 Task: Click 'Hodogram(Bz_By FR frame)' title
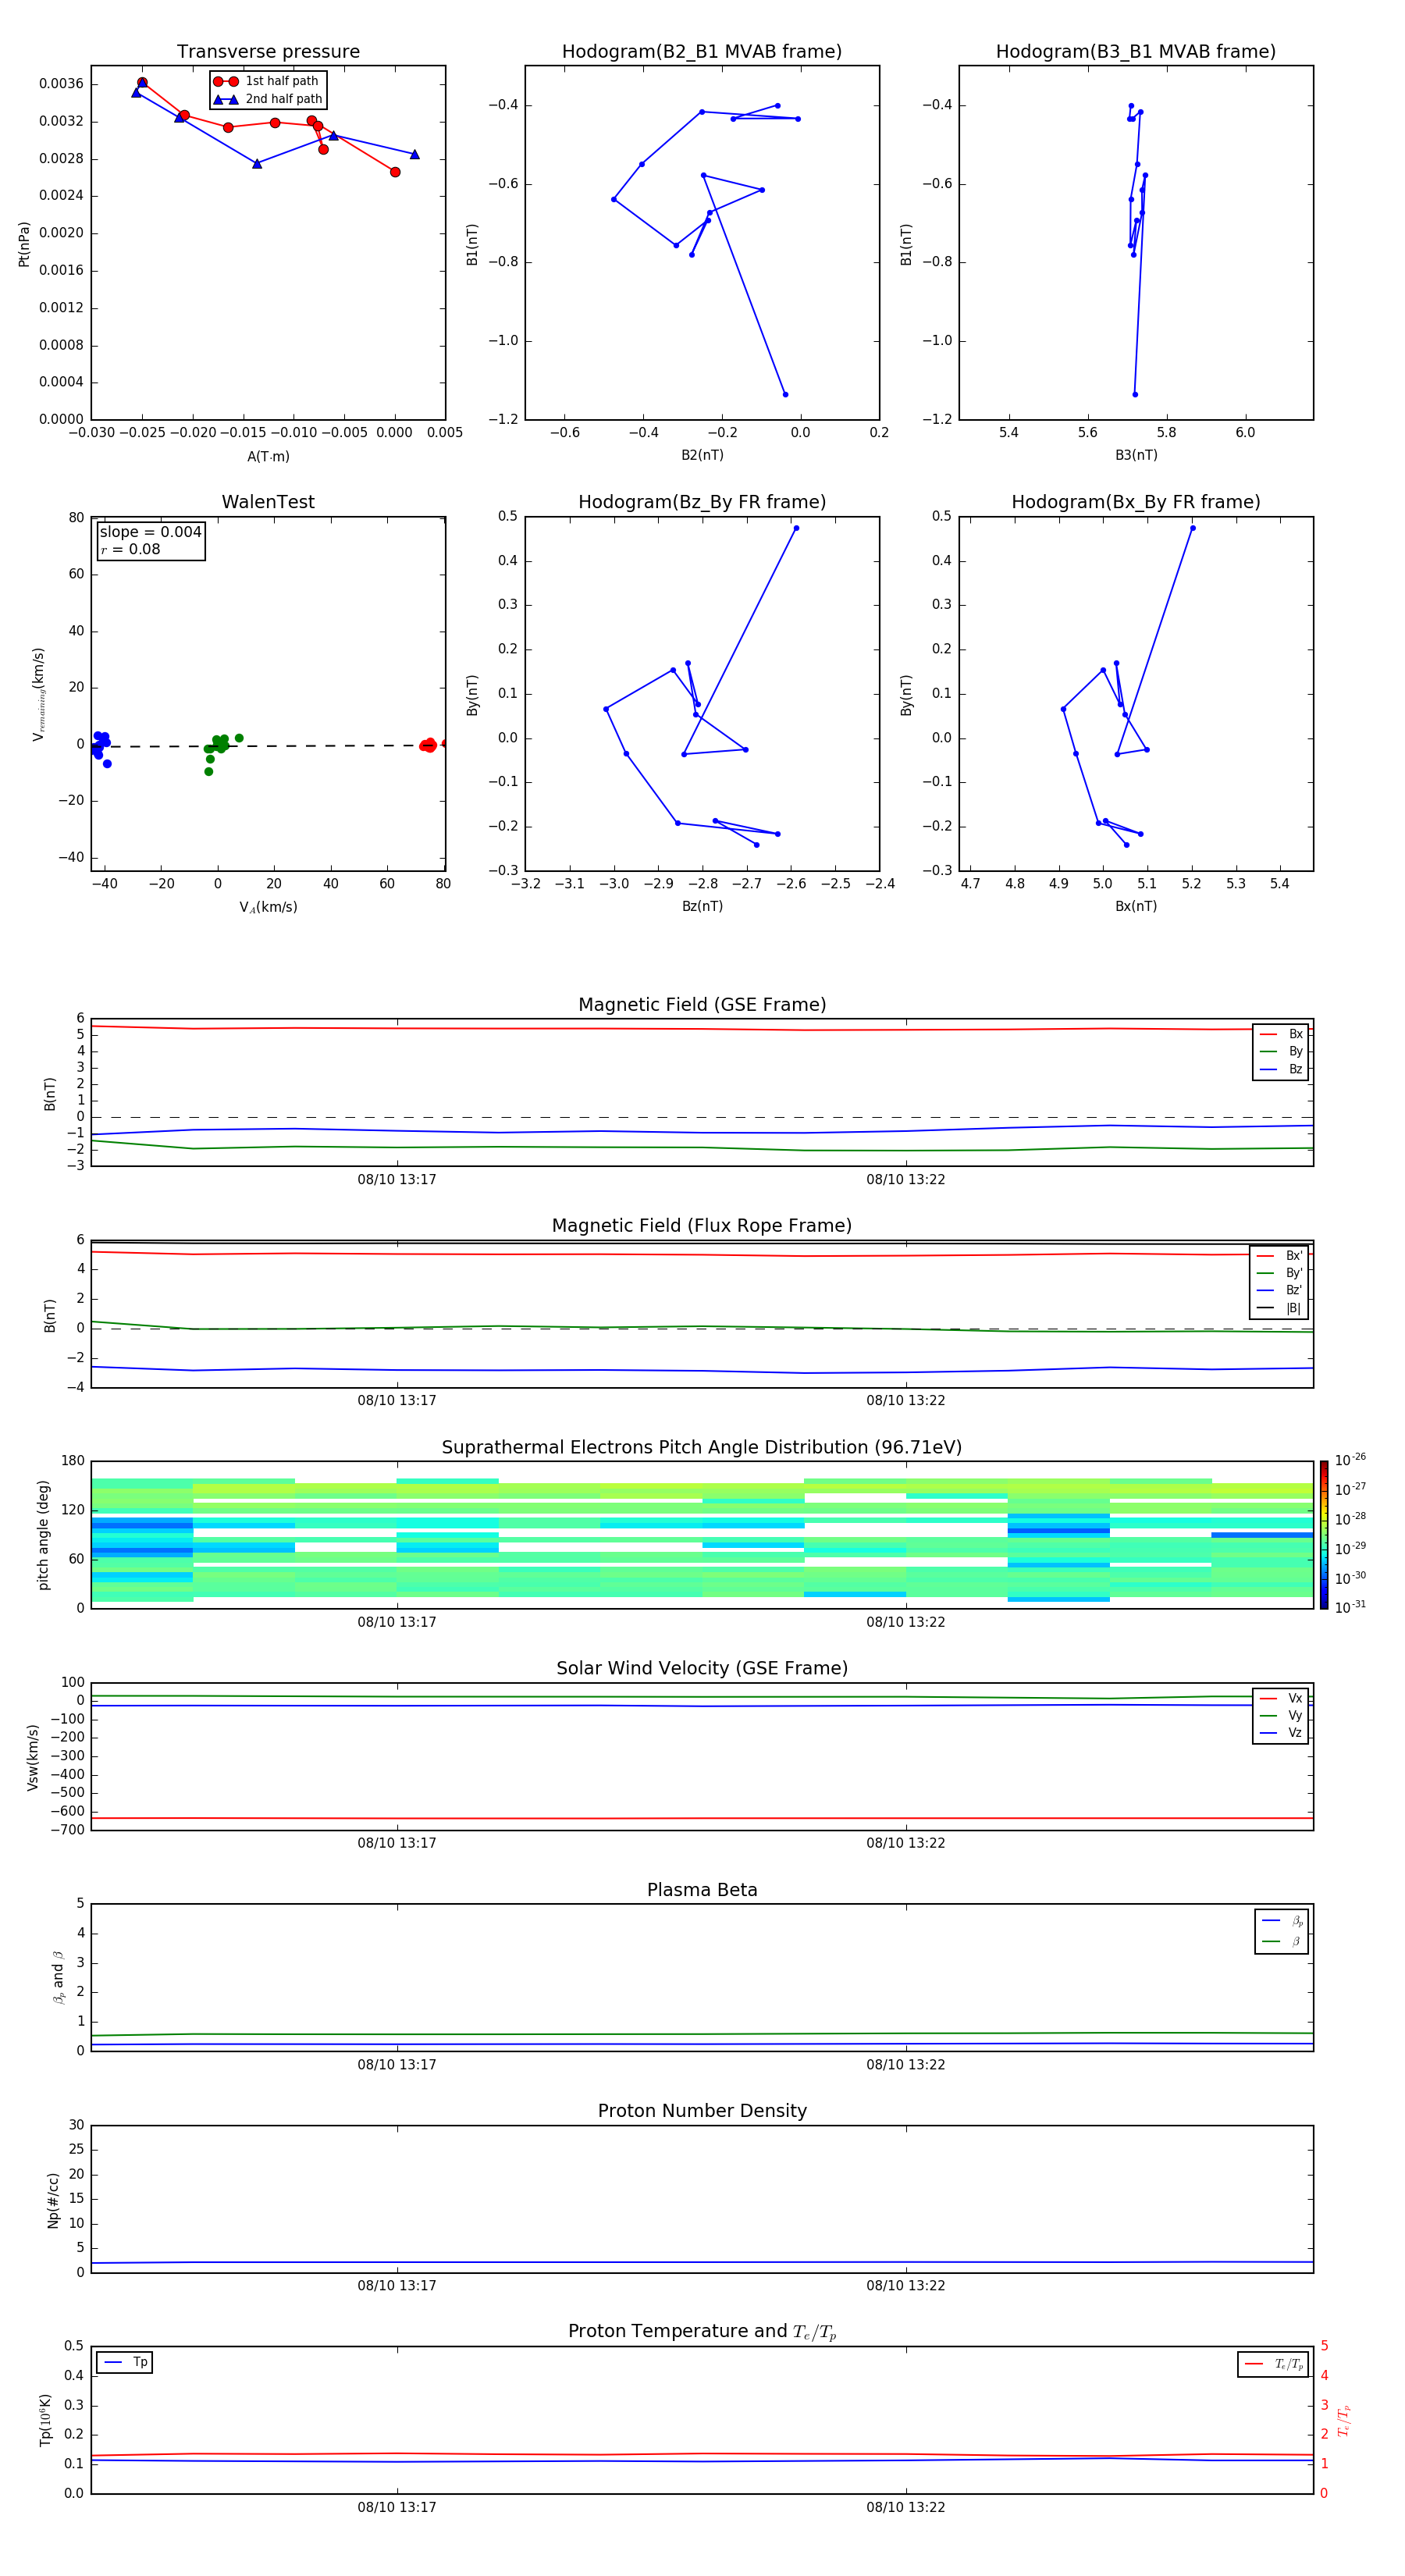click(x=702, y=502)
